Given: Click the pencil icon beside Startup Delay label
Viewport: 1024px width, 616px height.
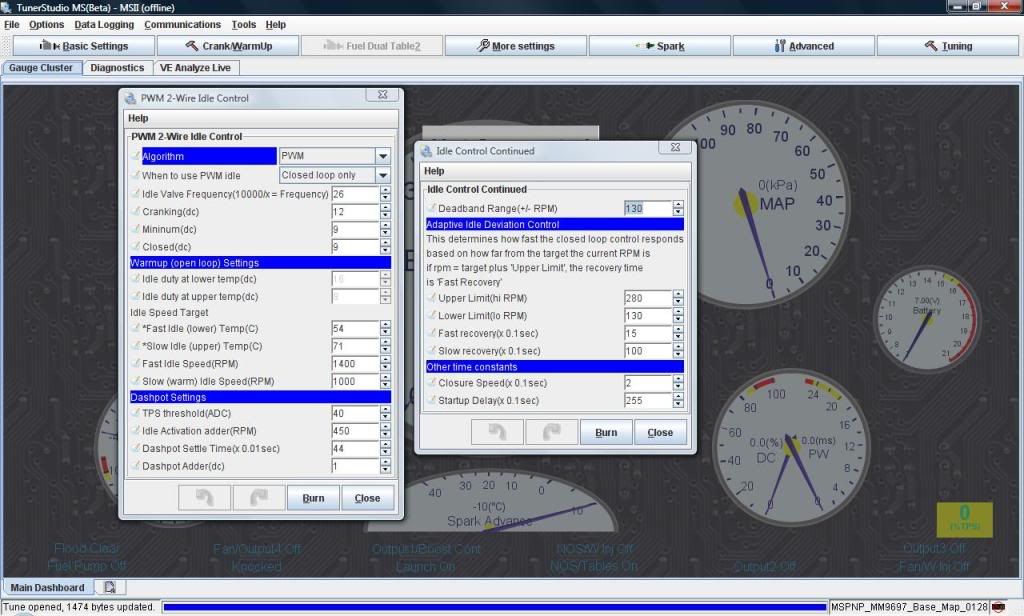Looking at the screenshot, I should tap(432, 400).
